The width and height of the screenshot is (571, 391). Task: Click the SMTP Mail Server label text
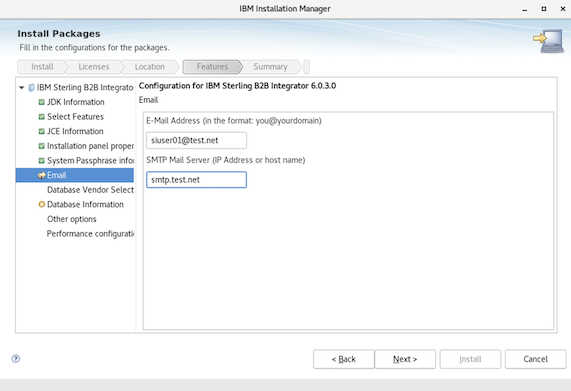coord(226,160)
